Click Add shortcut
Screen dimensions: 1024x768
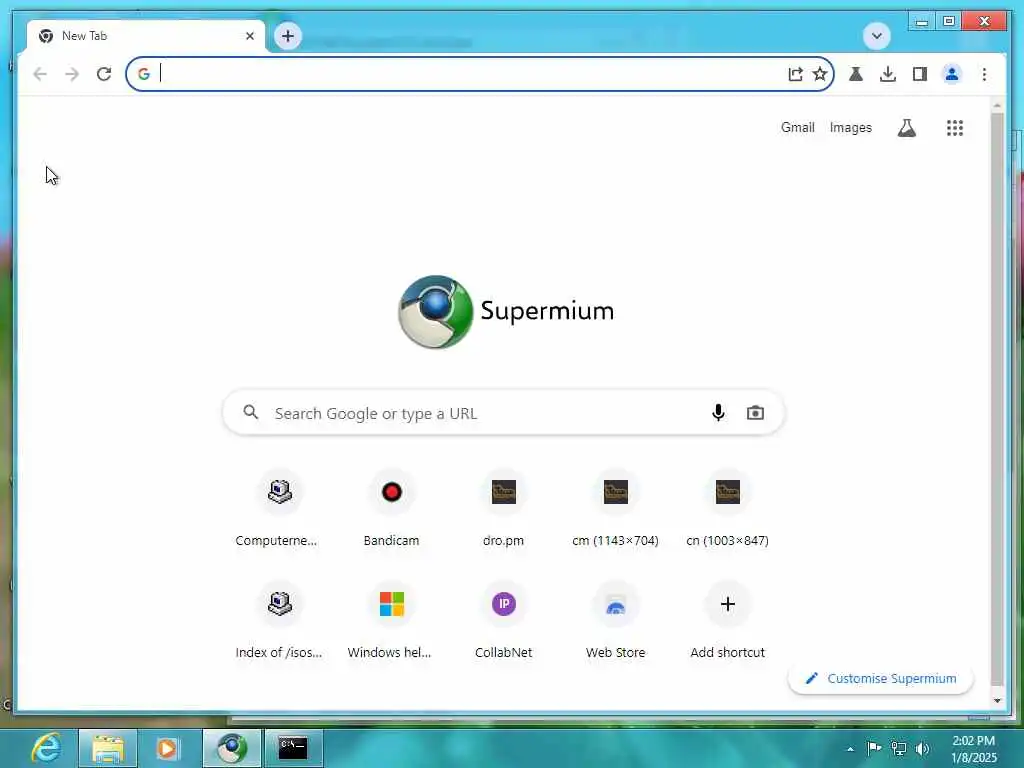click(728, 621)
